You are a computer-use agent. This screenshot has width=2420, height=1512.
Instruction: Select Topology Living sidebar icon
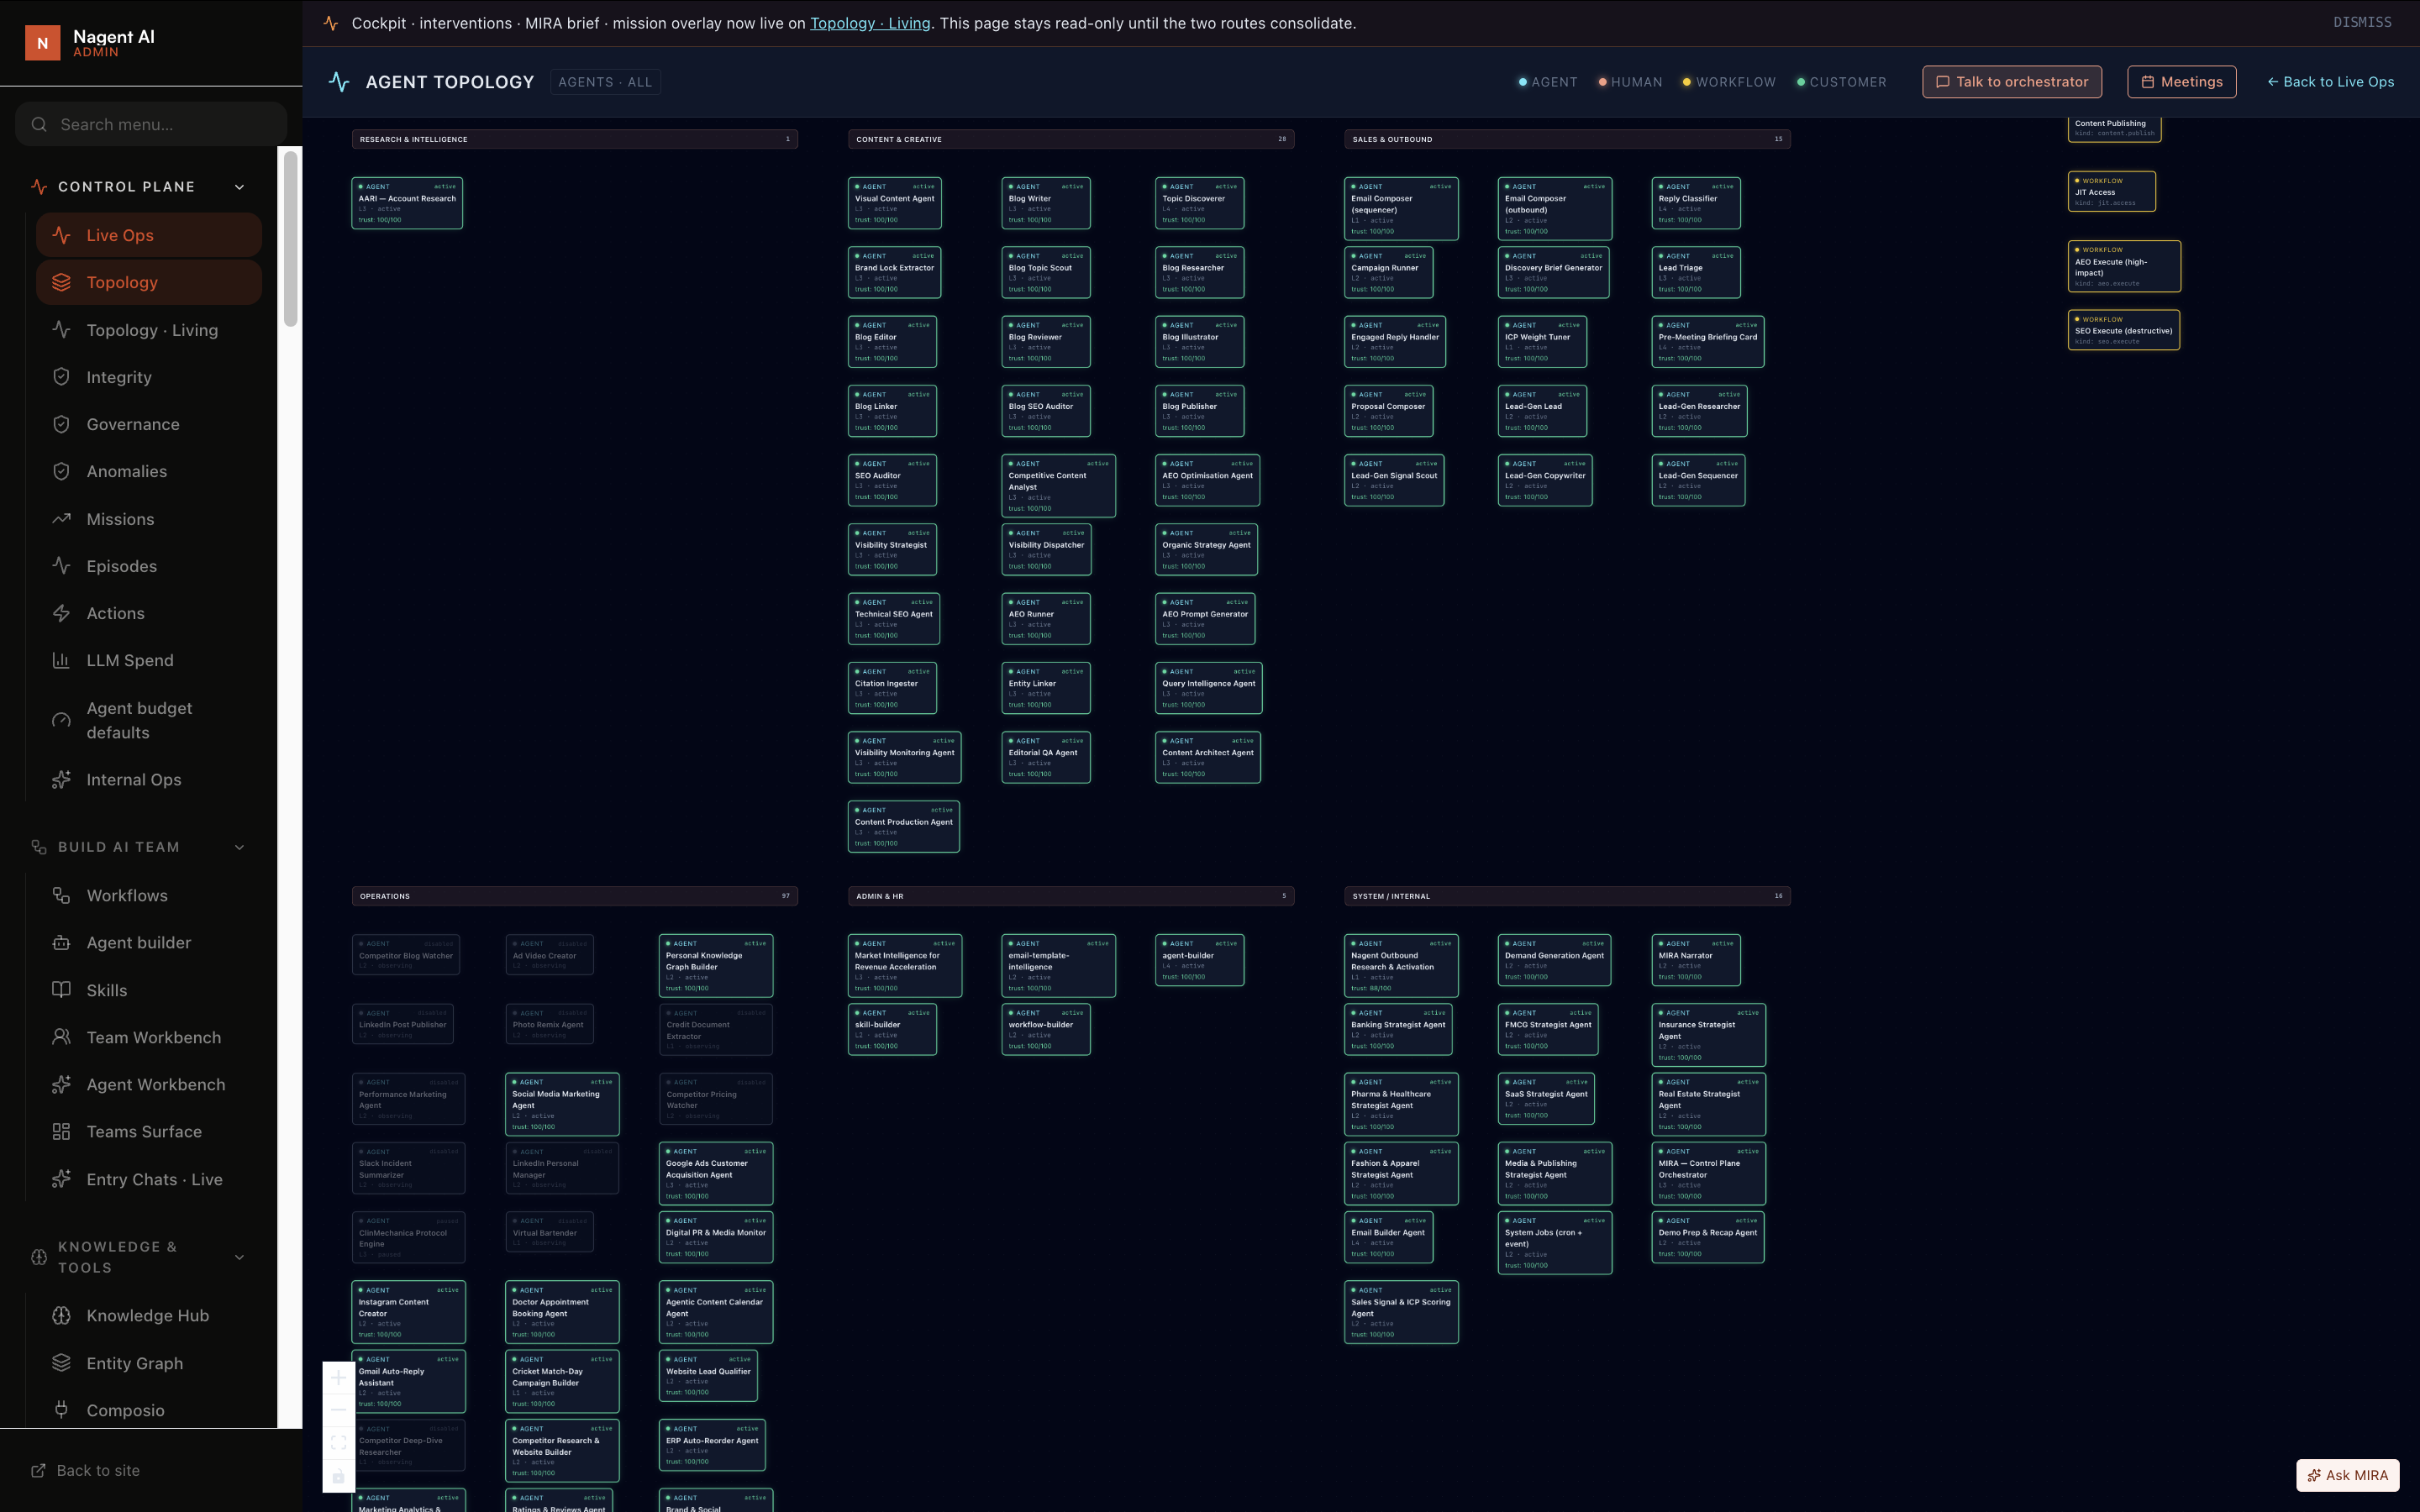coord(61,330)
